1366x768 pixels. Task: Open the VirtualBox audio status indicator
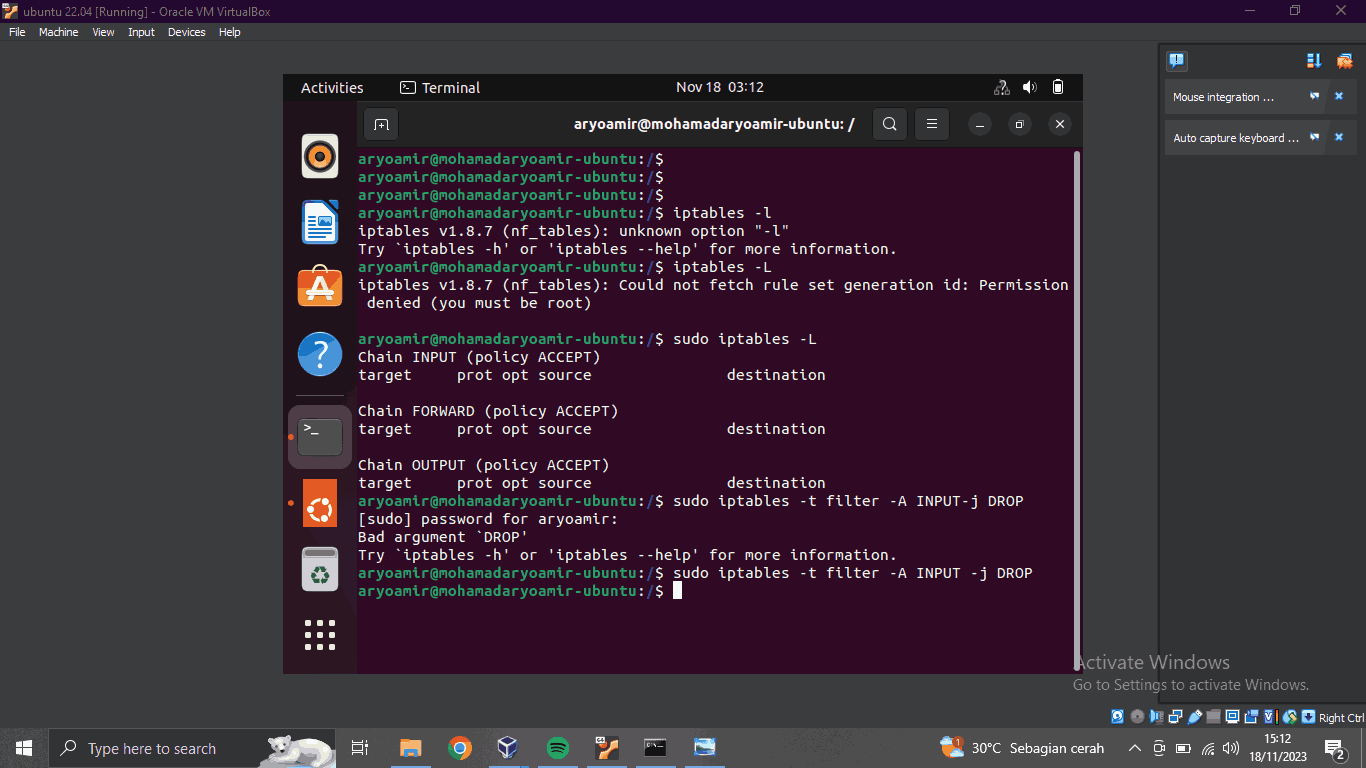1156,716
